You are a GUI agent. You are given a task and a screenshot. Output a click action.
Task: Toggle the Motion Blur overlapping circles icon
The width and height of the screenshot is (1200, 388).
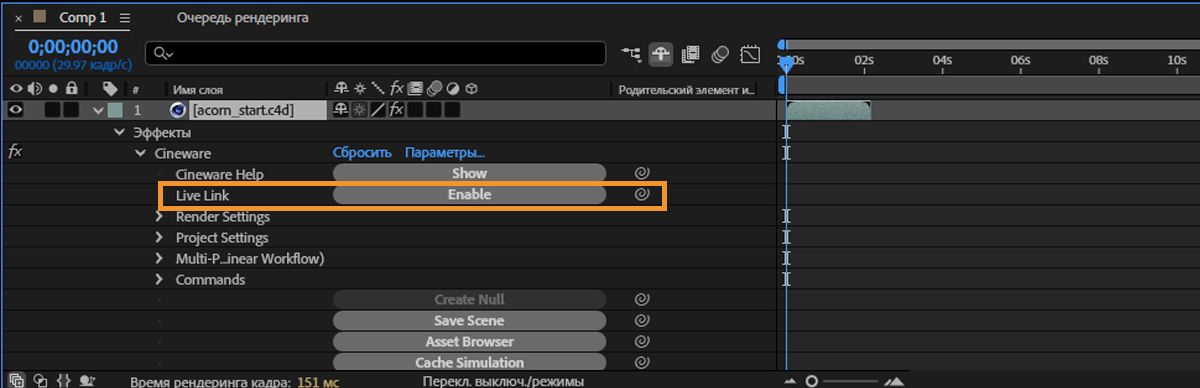point(720,53)
